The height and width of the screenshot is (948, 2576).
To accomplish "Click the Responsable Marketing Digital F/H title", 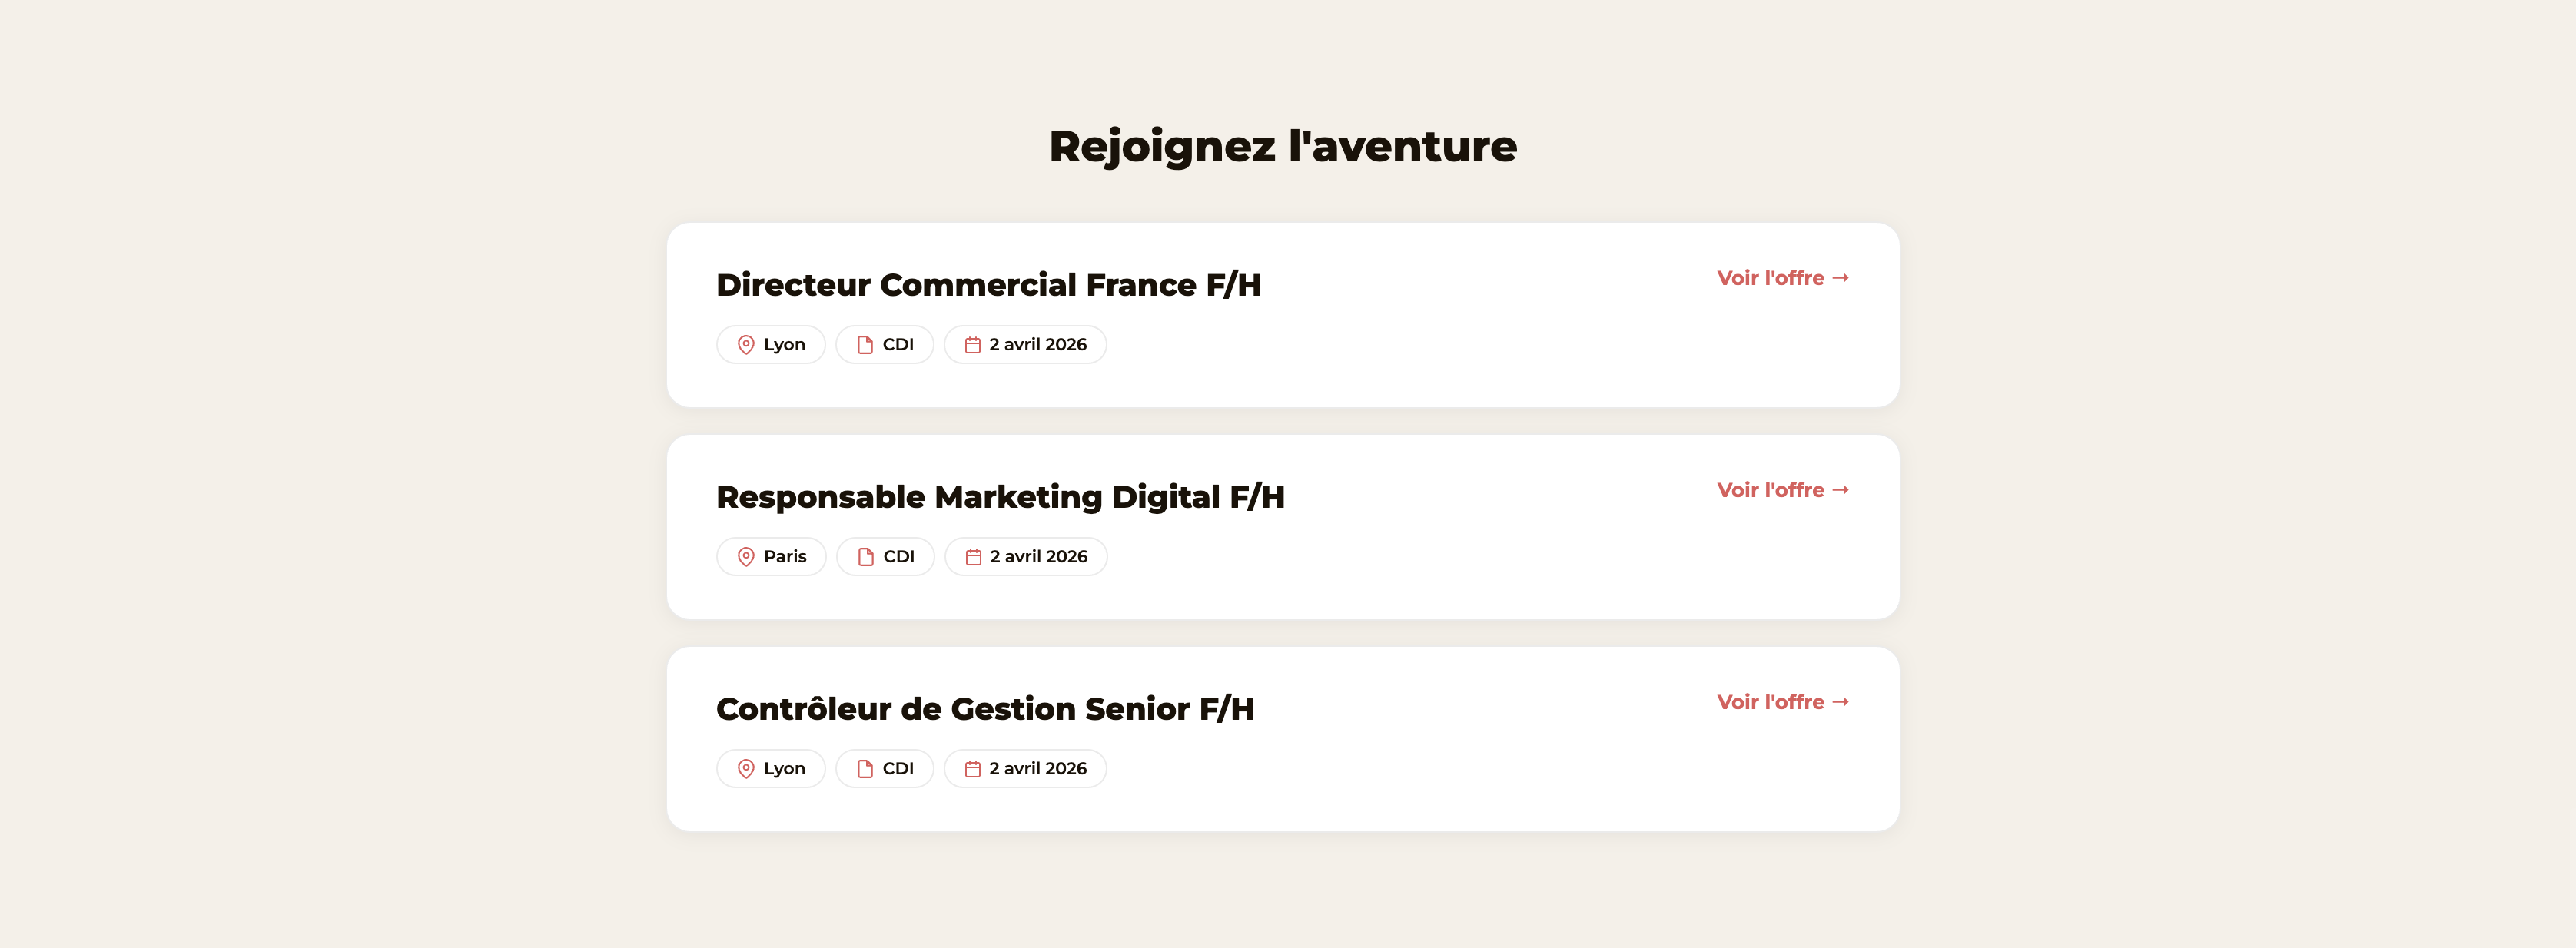I will [1000, 496].
